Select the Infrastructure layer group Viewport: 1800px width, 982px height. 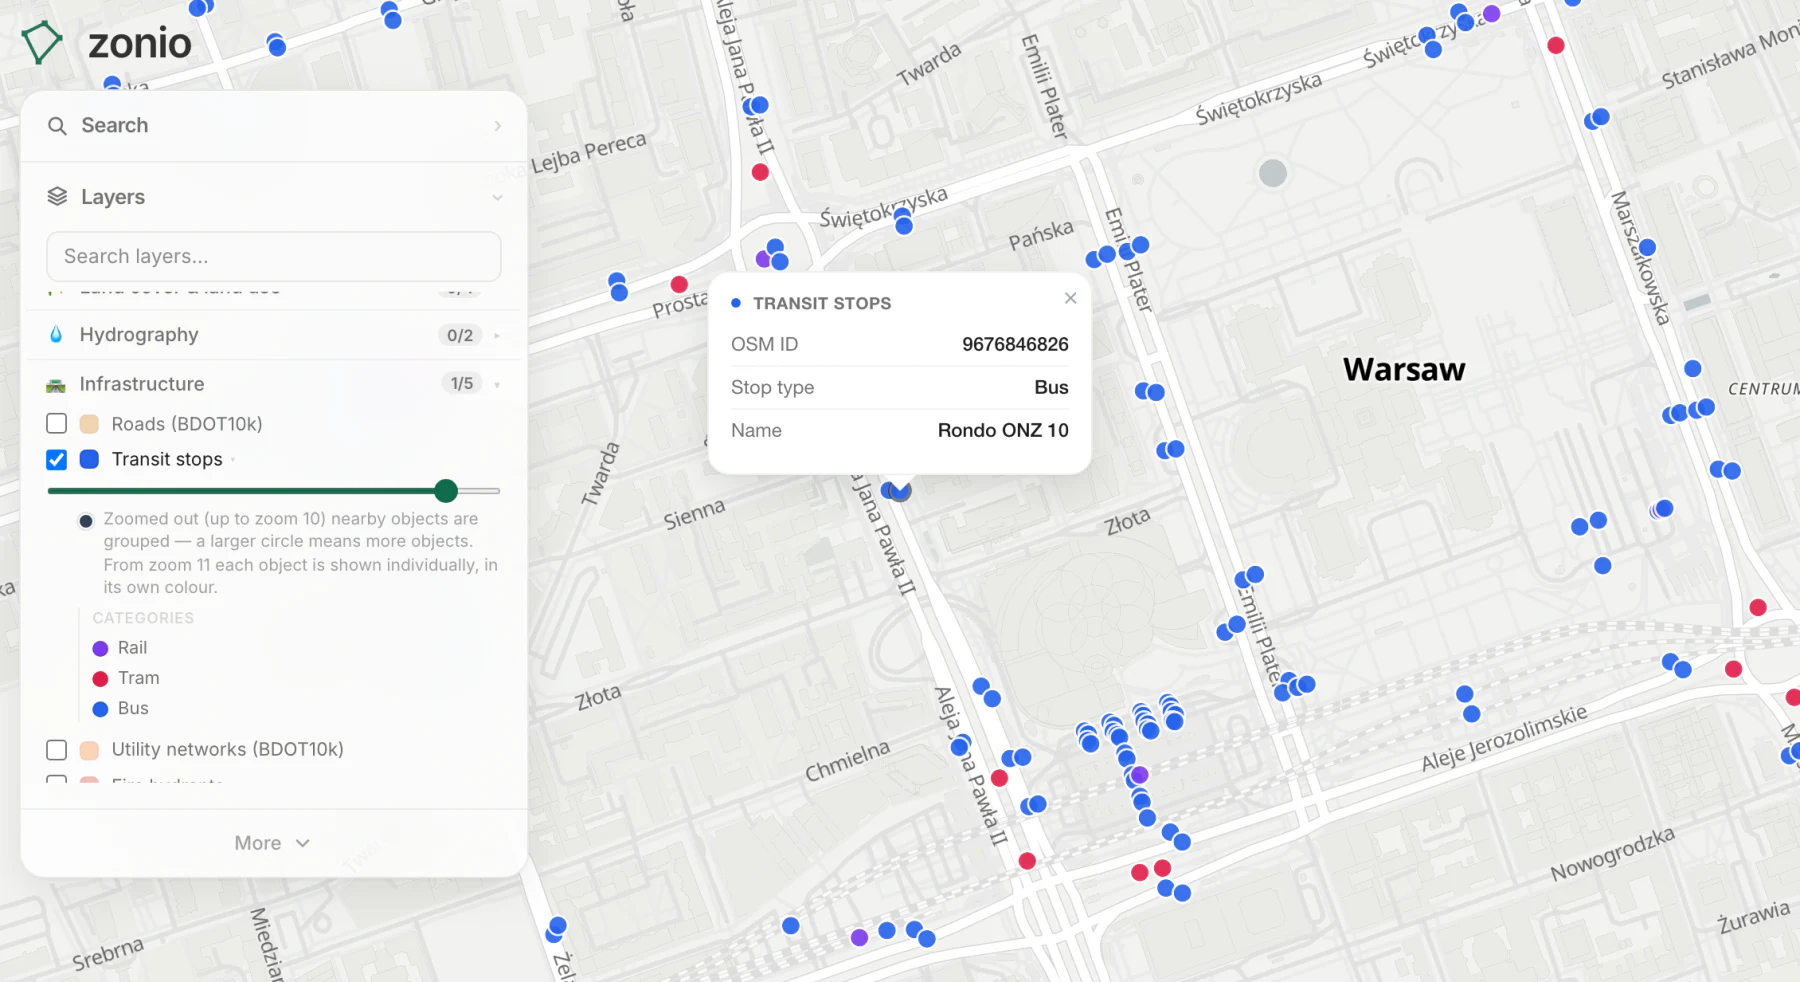point(274,384)
